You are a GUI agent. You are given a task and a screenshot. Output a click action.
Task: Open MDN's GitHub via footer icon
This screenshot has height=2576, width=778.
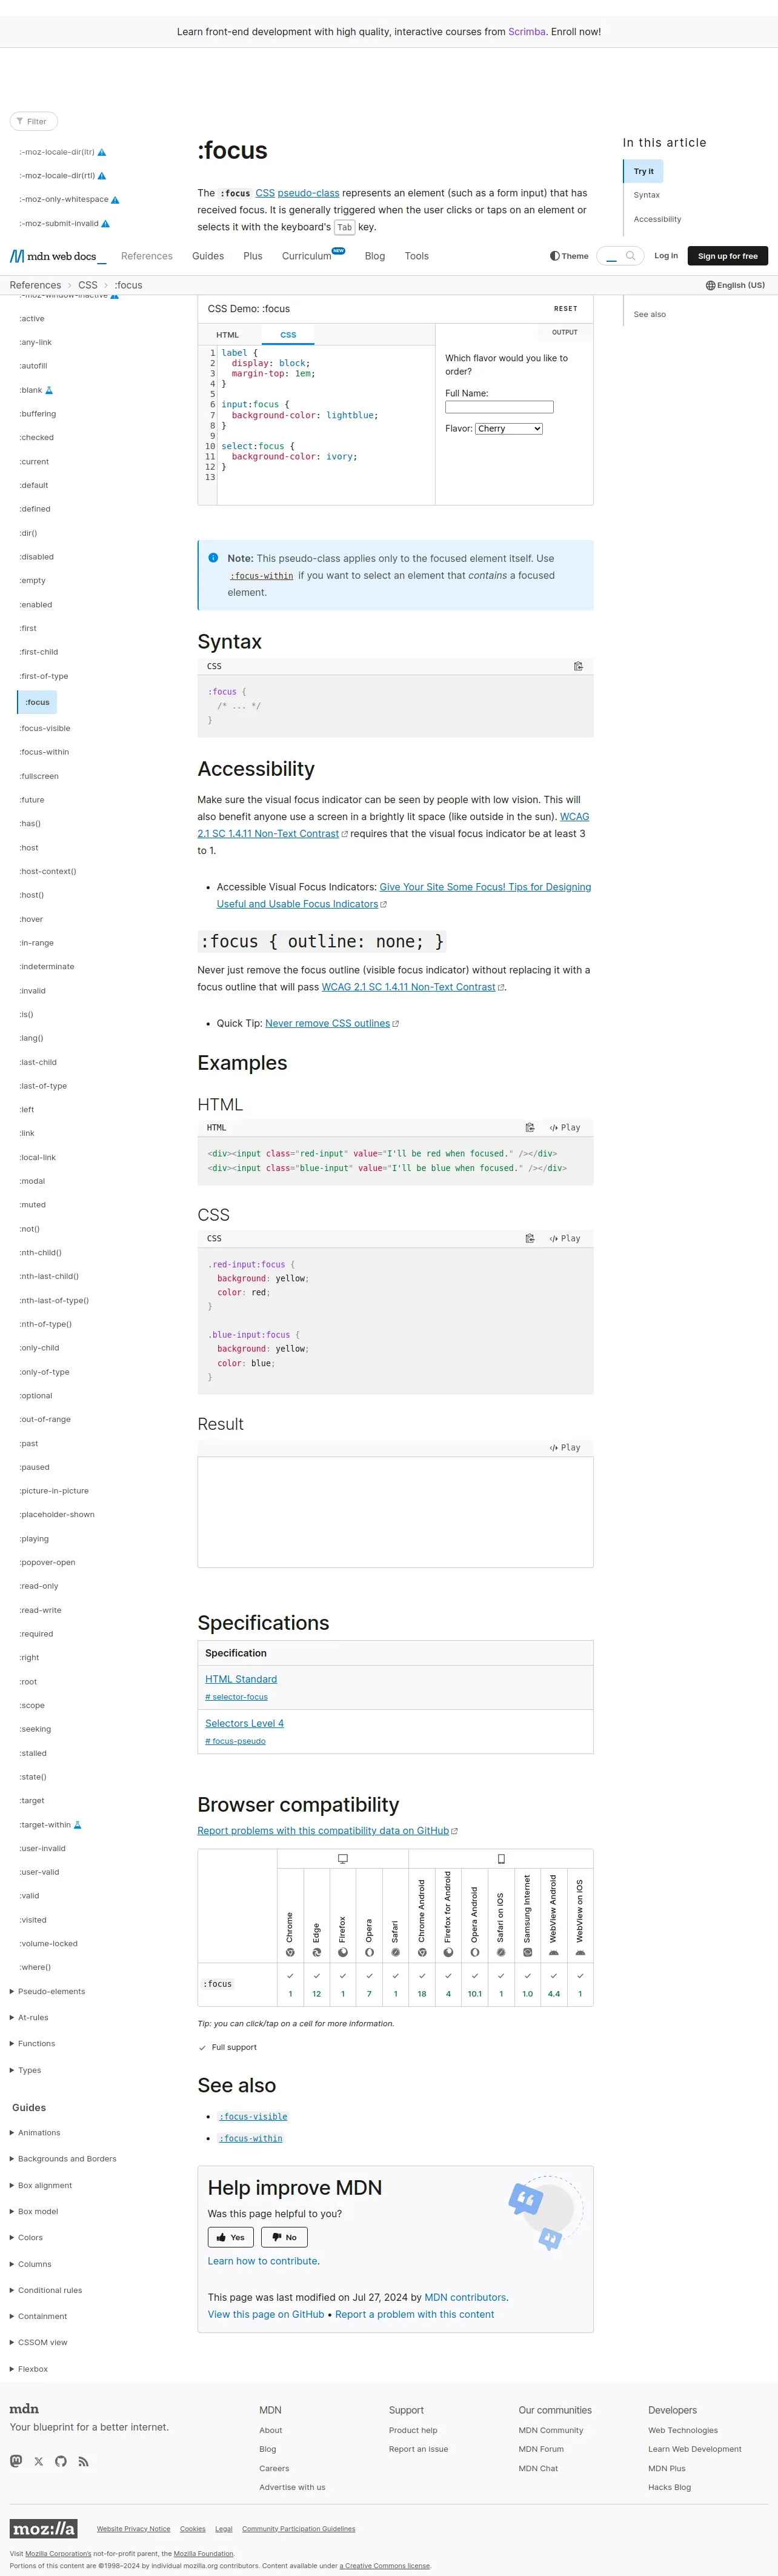(x=61, y=2461)
